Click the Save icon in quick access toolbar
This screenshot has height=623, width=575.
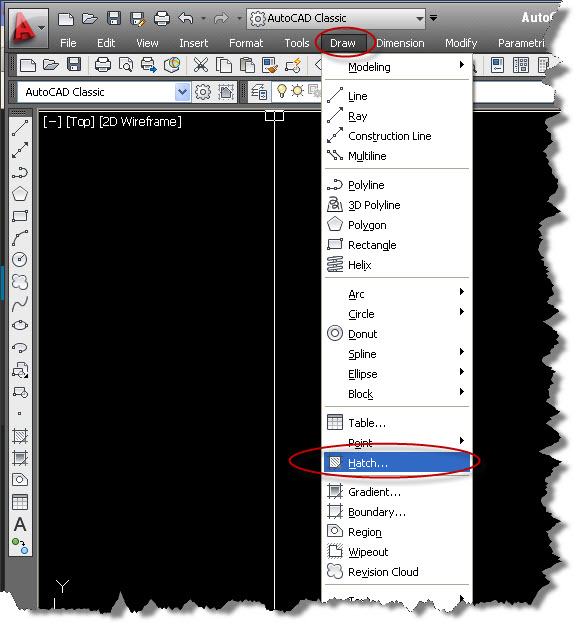(114, 18)
